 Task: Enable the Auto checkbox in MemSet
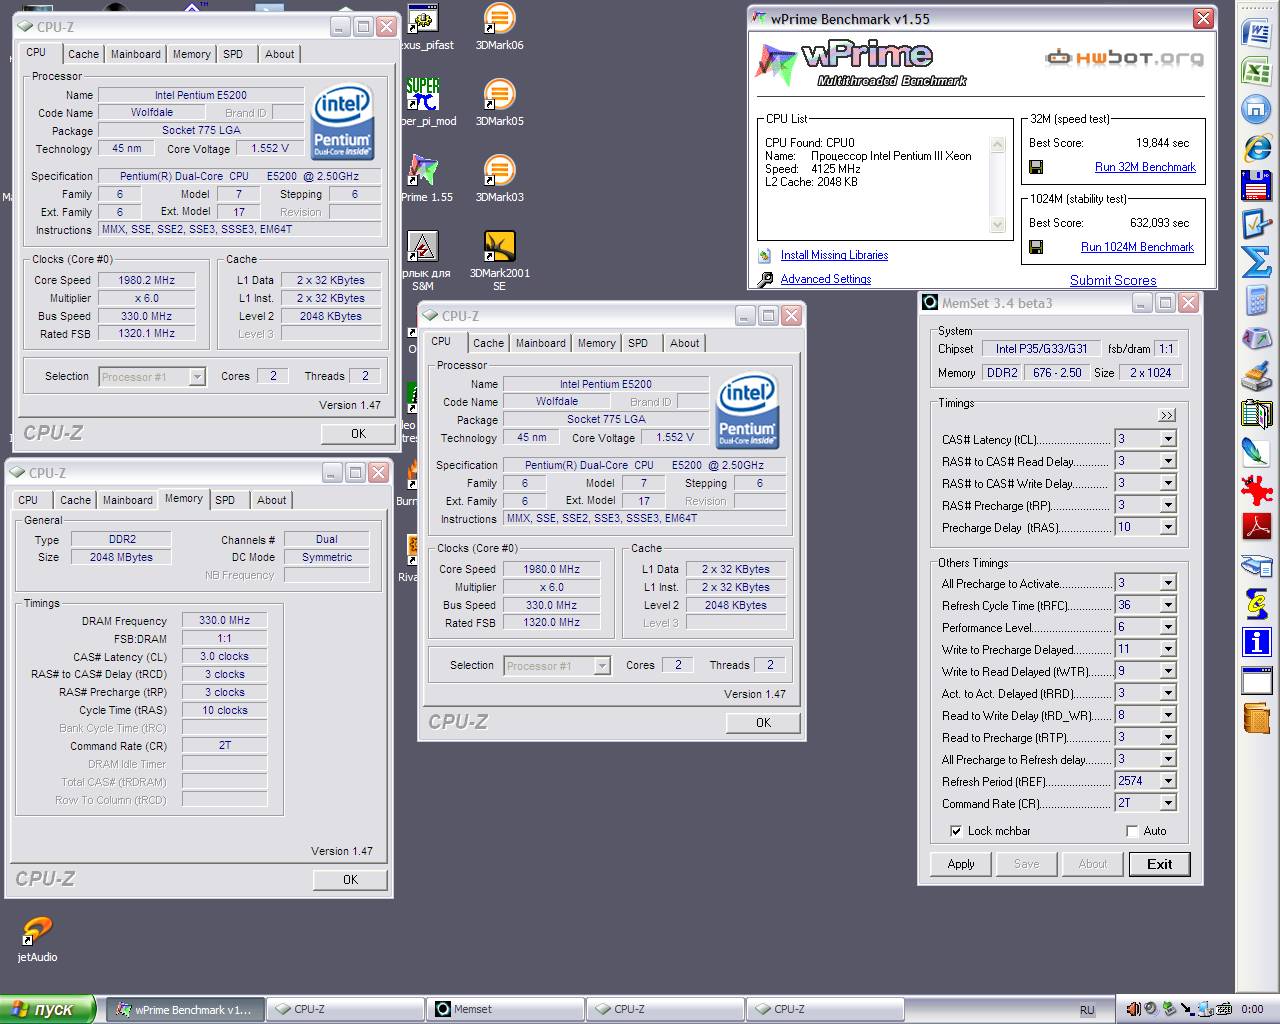(1132, 831)
